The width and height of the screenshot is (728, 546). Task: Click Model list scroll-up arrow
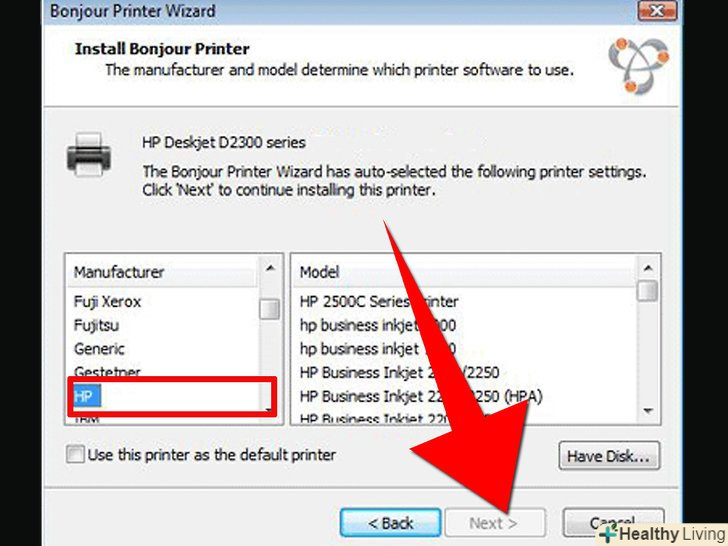648,269
